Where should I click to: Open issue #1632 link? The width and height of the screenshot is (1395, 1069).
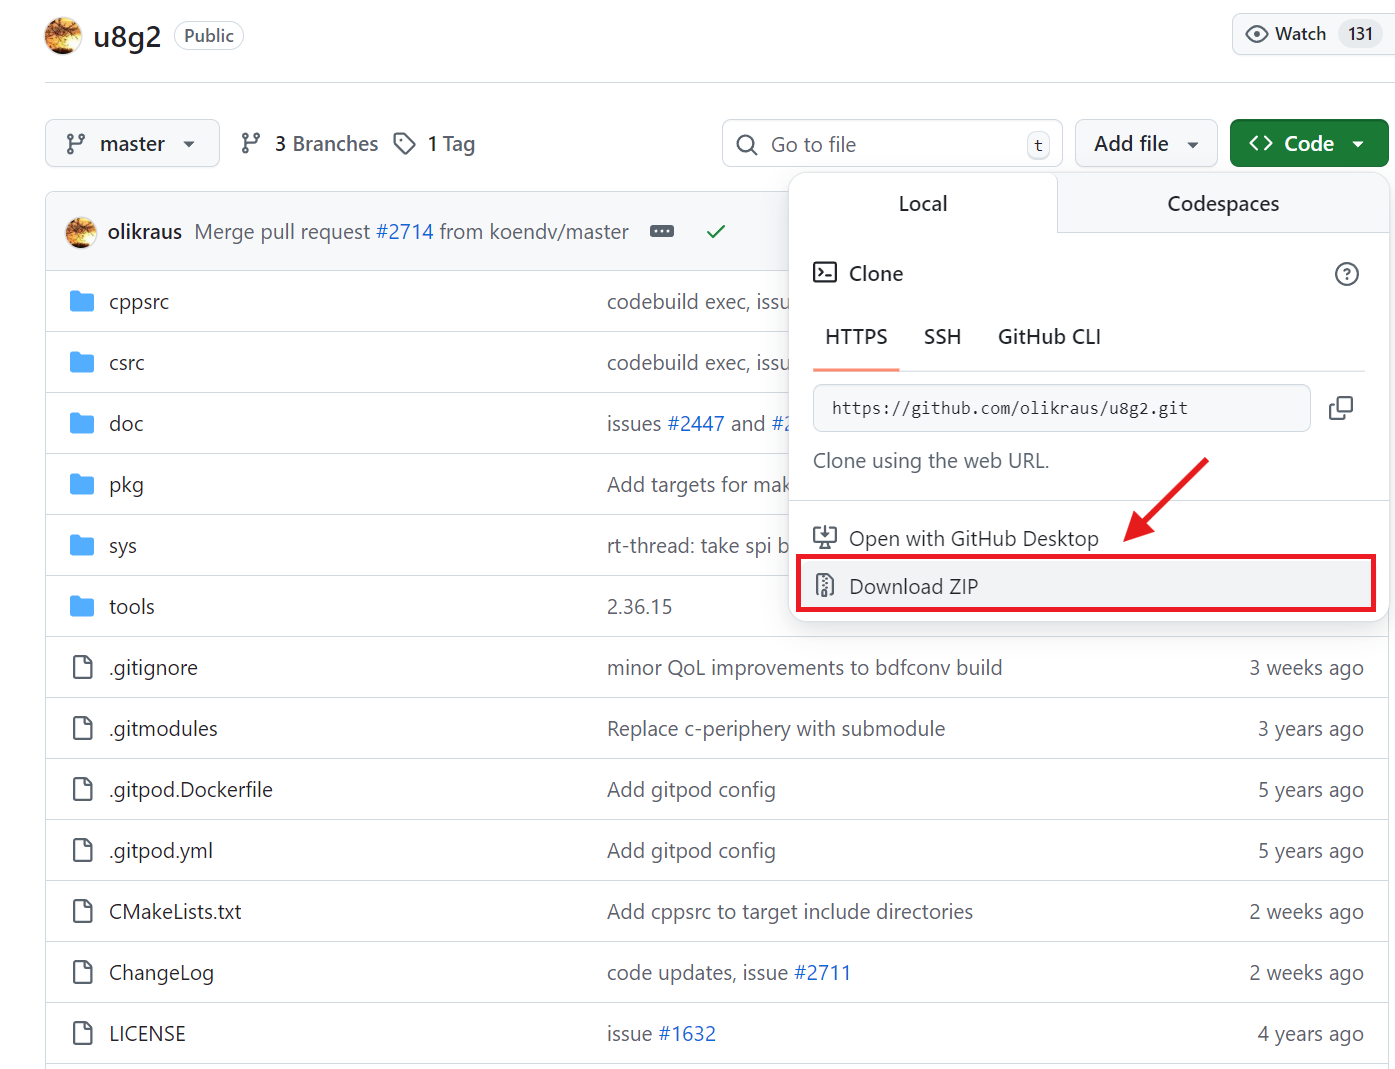pyautogui.click(x=687, y=1033)
